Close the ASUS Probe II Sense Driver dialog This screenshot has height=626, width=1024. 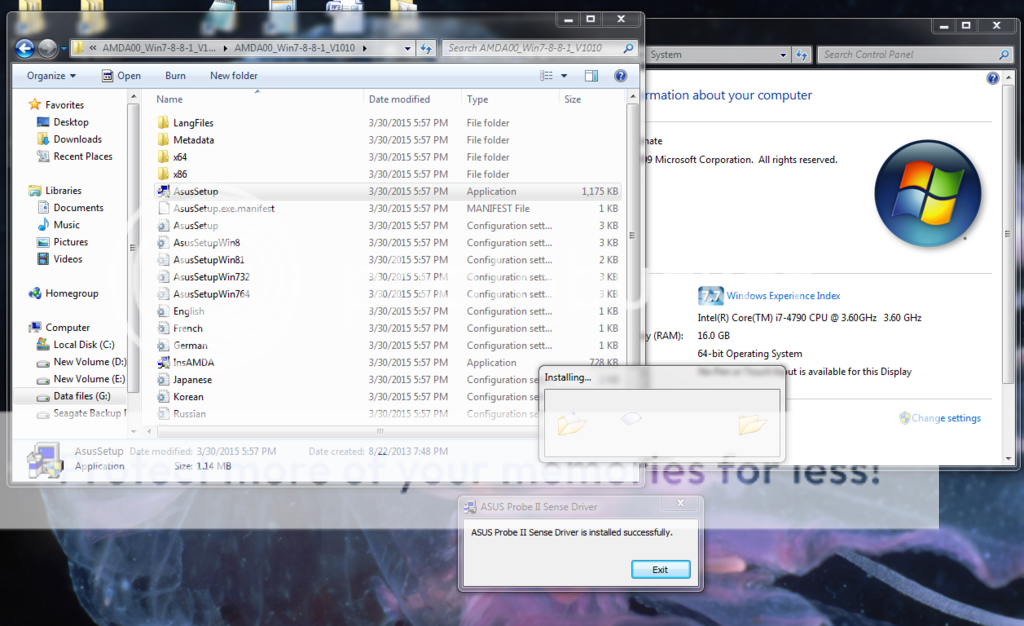coord(680,503)
